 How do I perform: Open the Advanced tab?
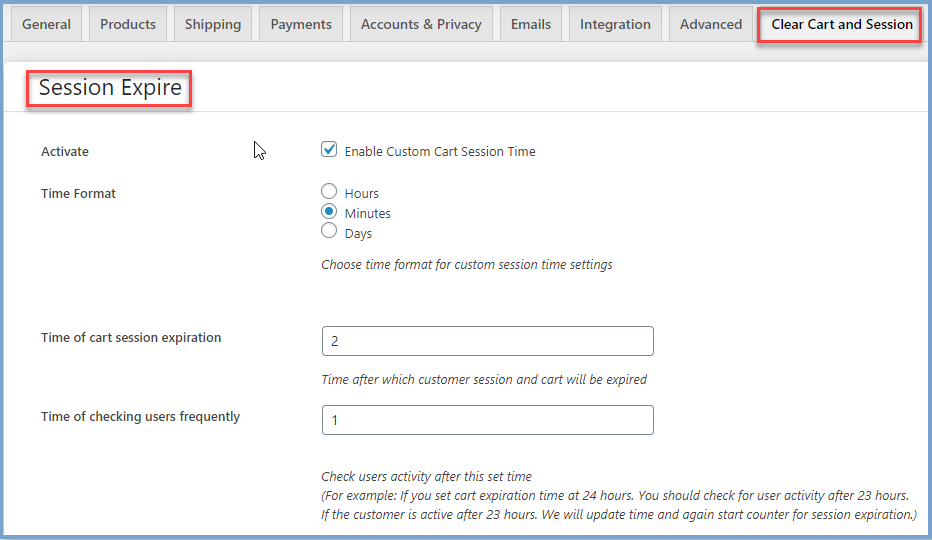tap(711, 24)
